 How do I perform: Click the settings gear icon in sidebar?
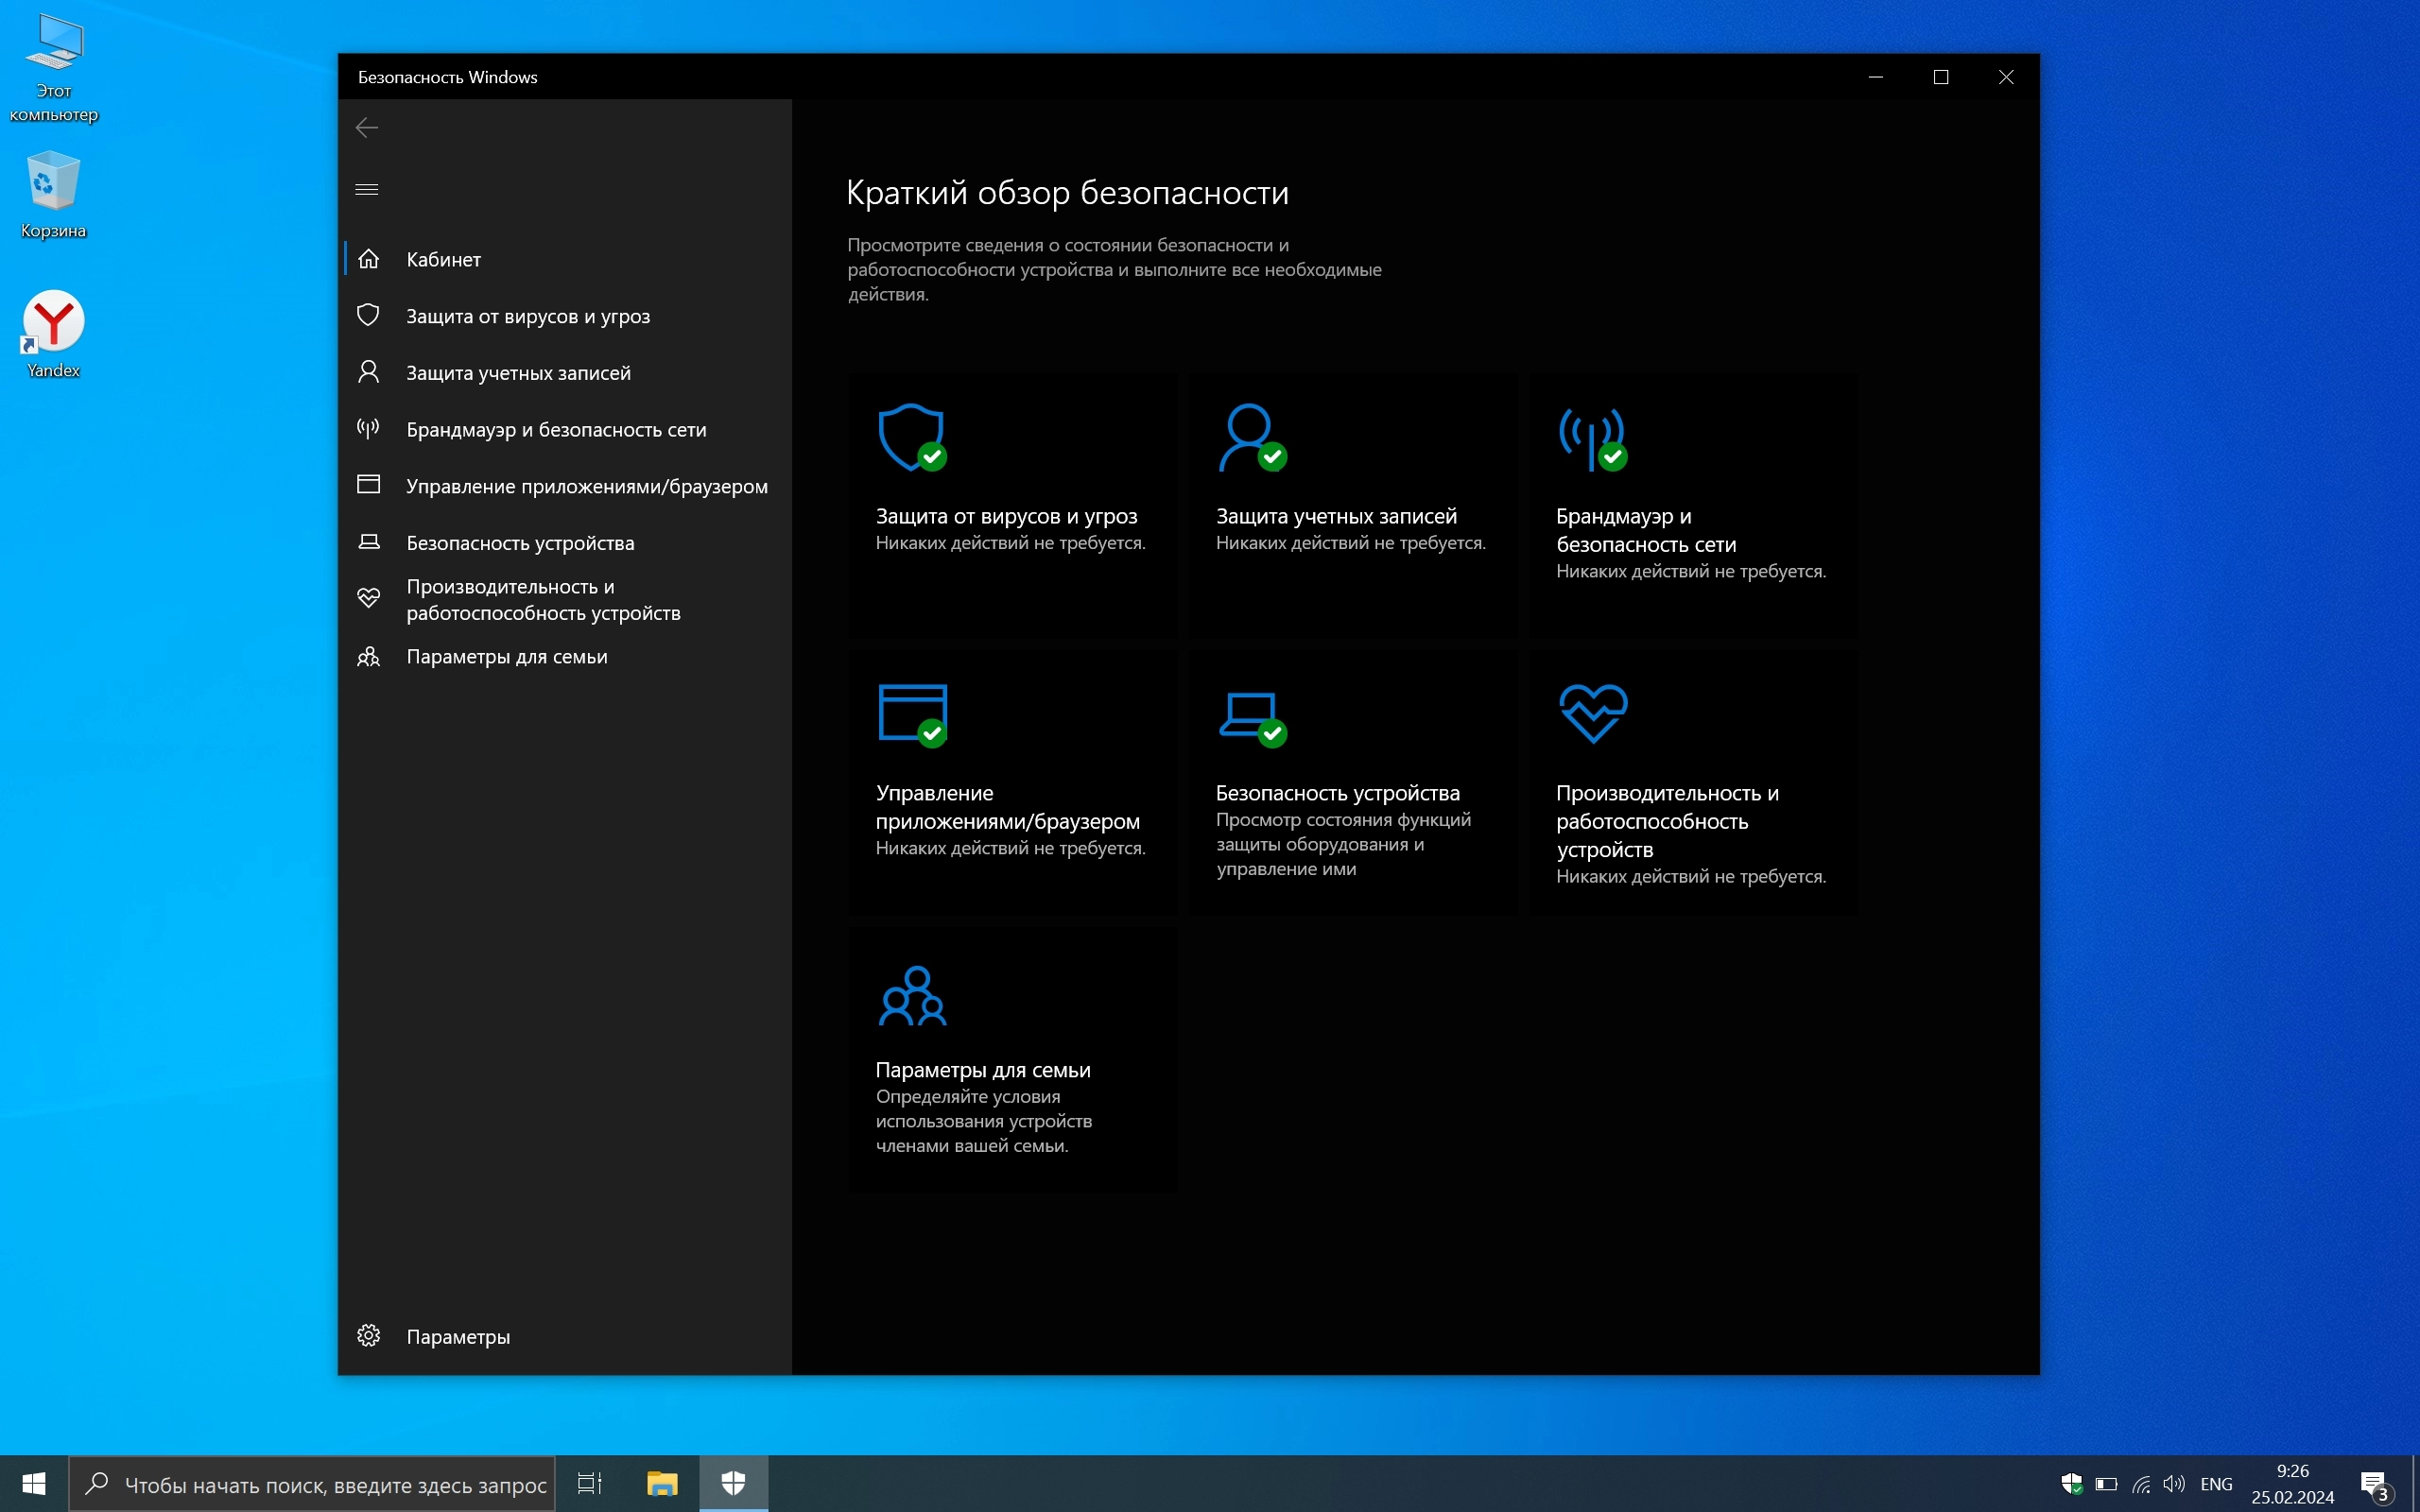368,1336
